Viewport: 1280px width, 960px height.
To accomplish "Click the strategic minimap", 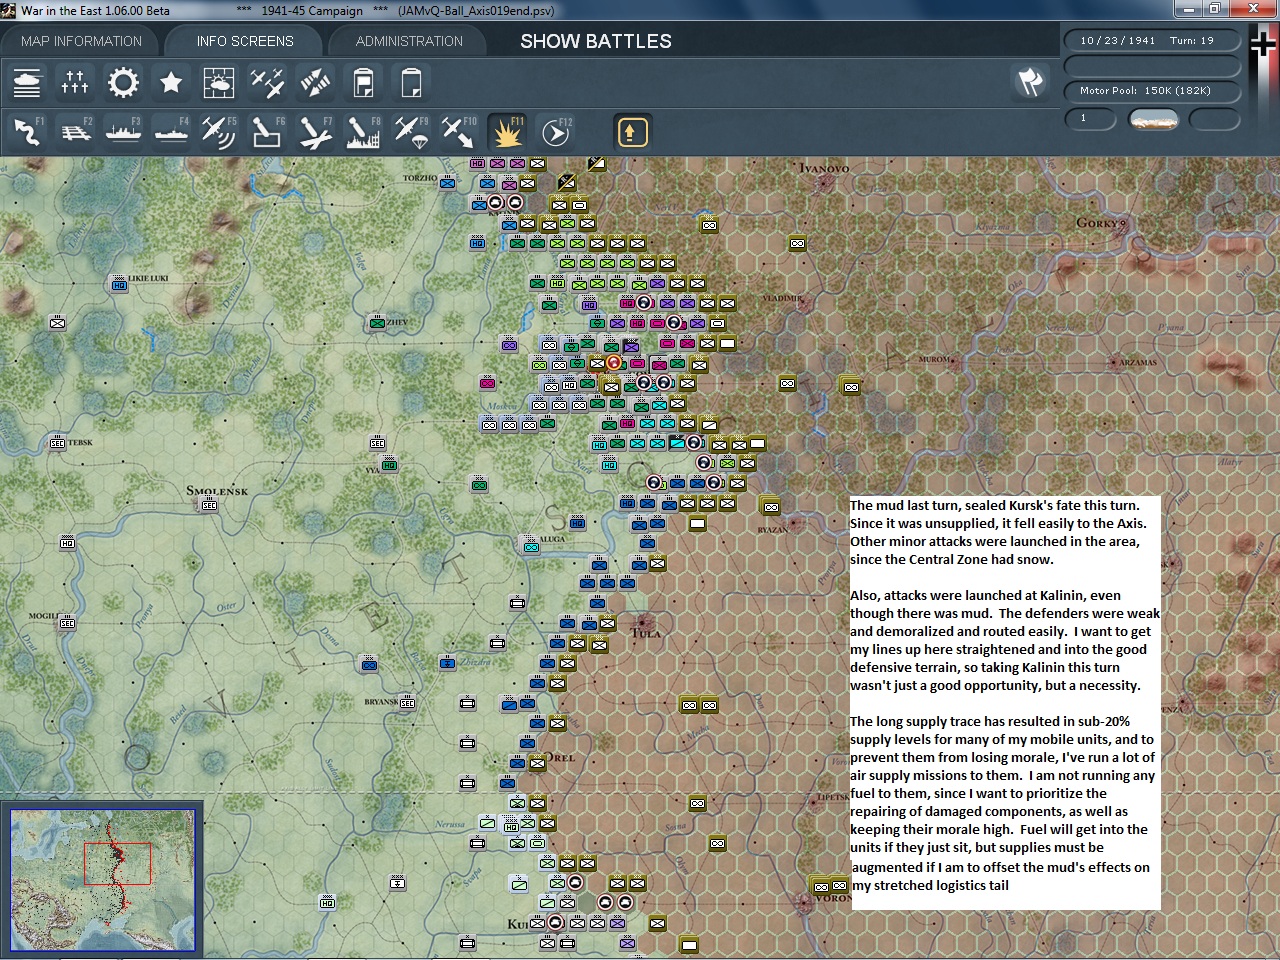I will point(102,880).
